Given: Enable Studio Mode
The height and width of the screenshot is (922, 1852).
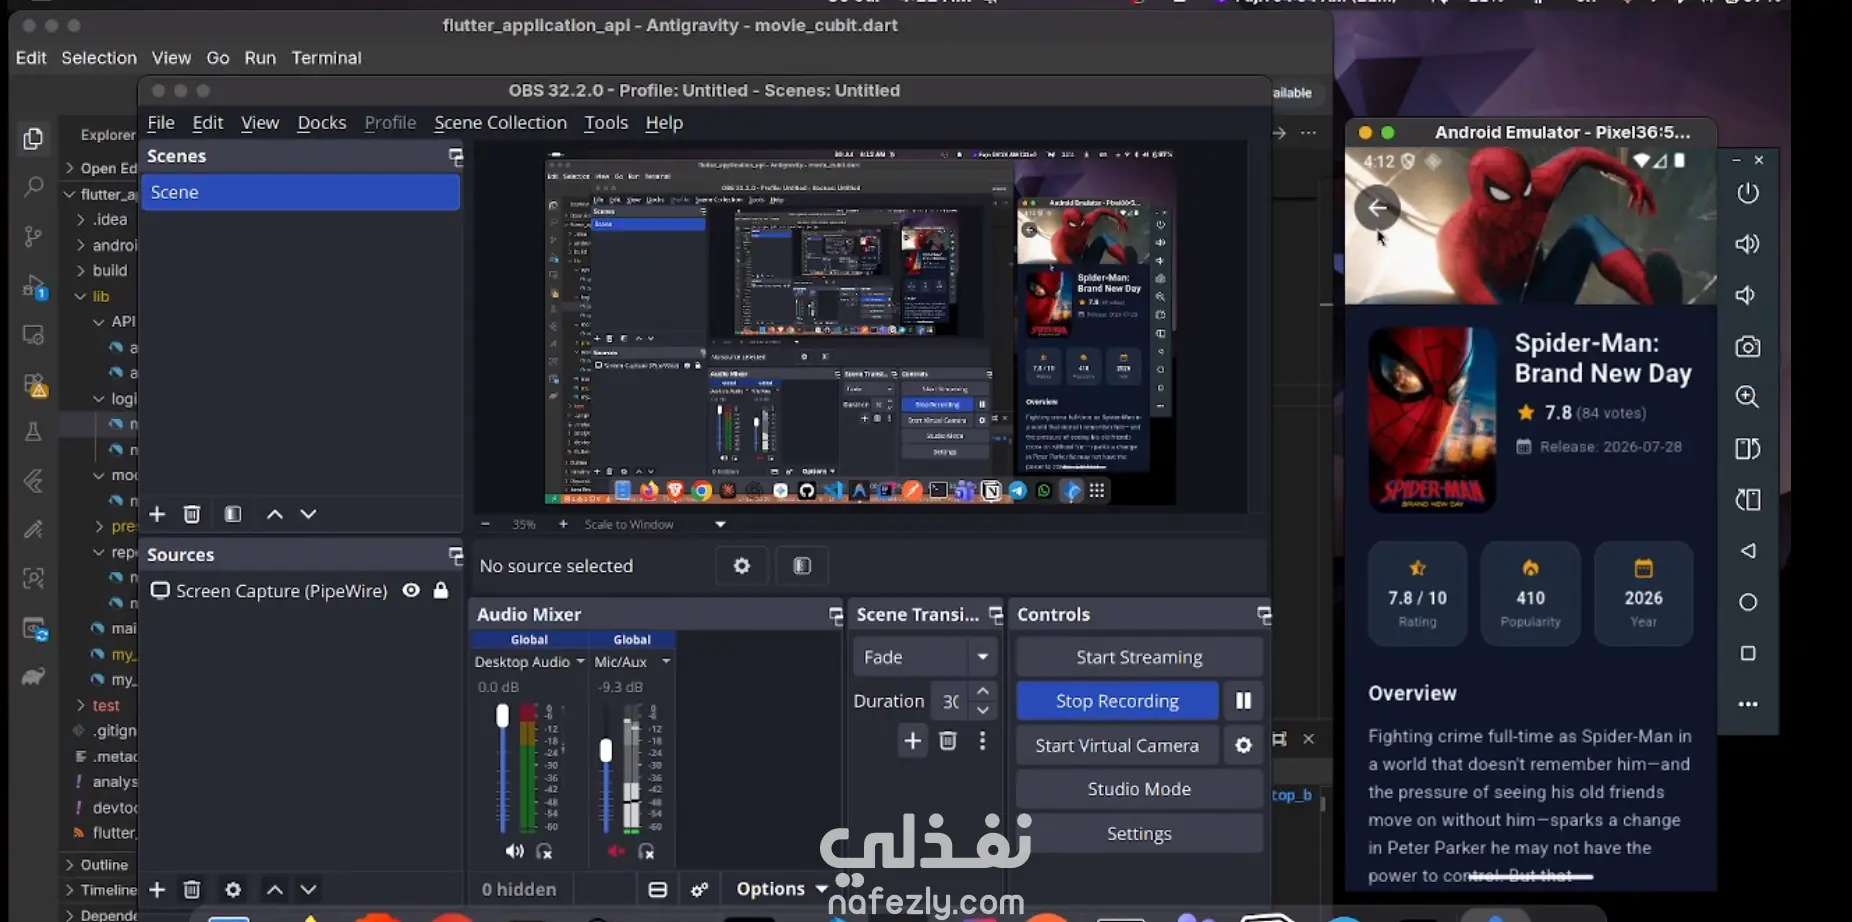Looking at the screenshot, I should pyautogui.click(x=1139, y=789).
